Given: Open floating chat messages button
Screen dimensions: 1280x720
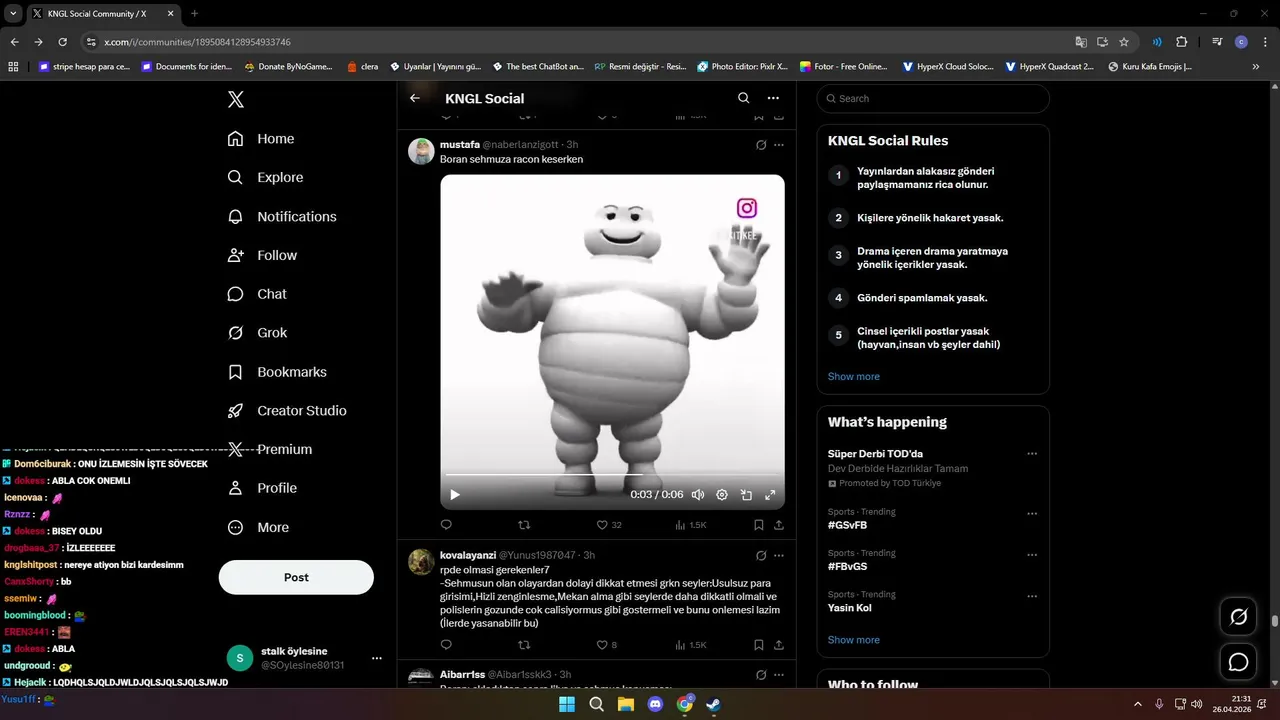Looking at the screenshot, I should click(1238, 662).
